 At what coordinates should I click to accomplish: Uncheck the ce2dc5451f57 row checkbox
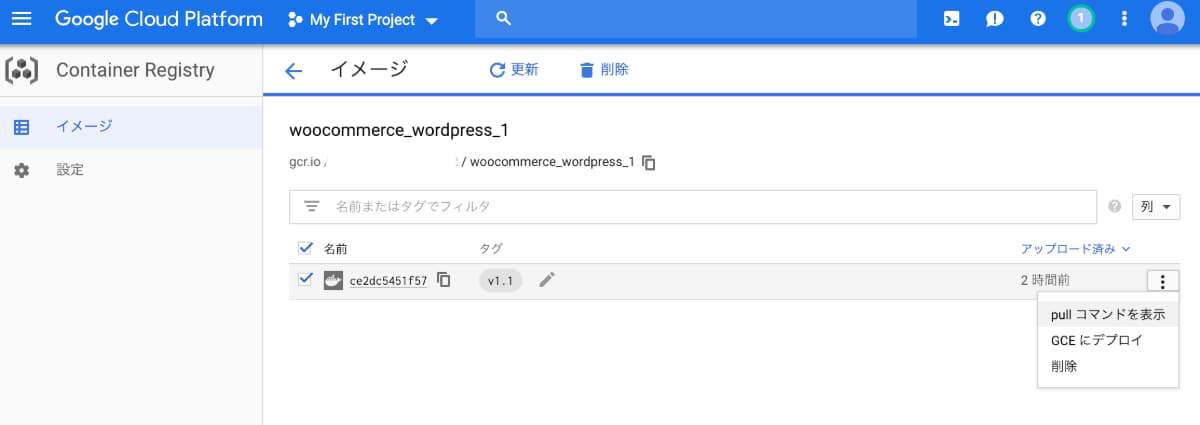(306, 280)
